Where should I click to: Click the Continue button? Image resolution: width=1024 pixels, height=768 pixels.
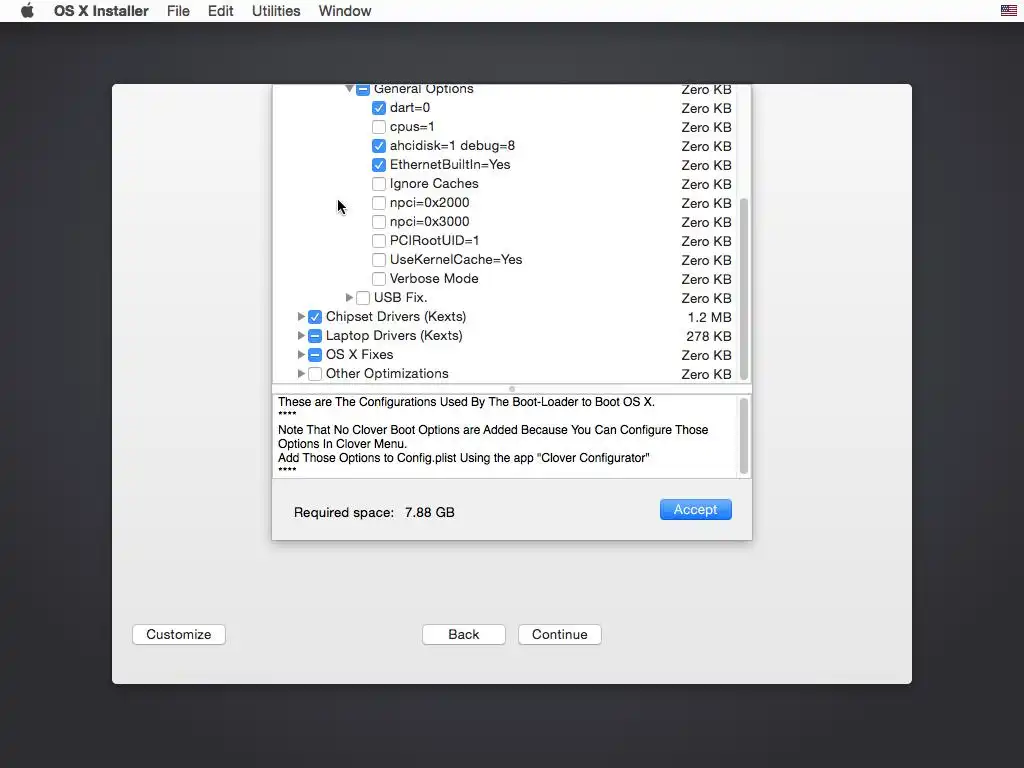pos(560,634)
